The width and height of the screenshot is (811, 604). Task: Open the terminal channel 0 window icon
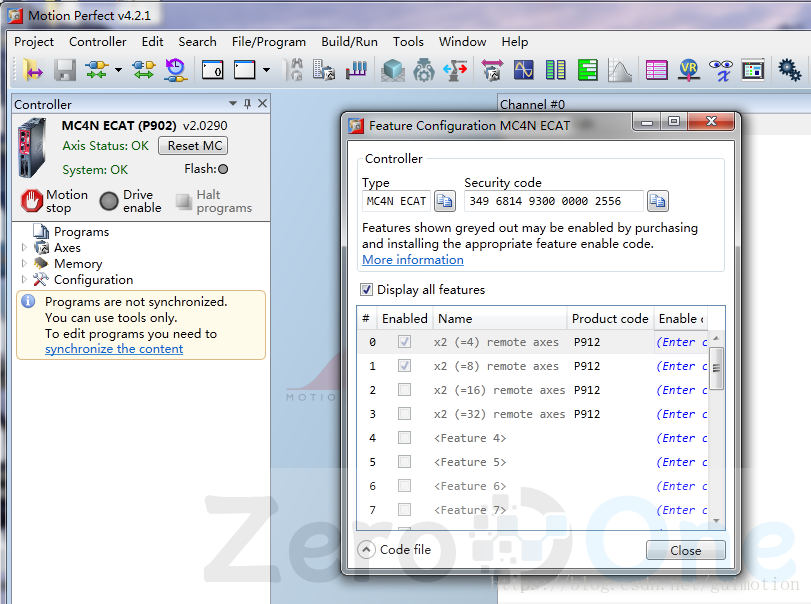coord(212,69)
